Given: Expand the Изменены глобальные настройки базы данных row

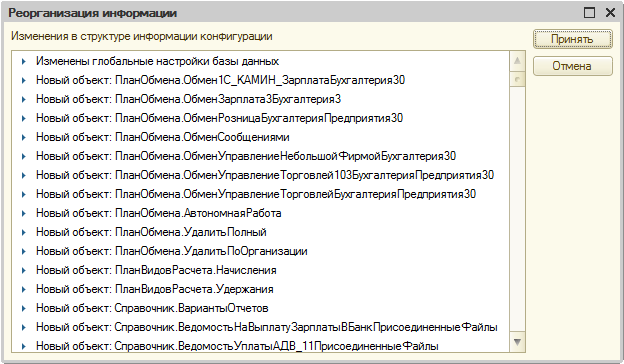Looking at the screenshot, I should pos(23,61).
